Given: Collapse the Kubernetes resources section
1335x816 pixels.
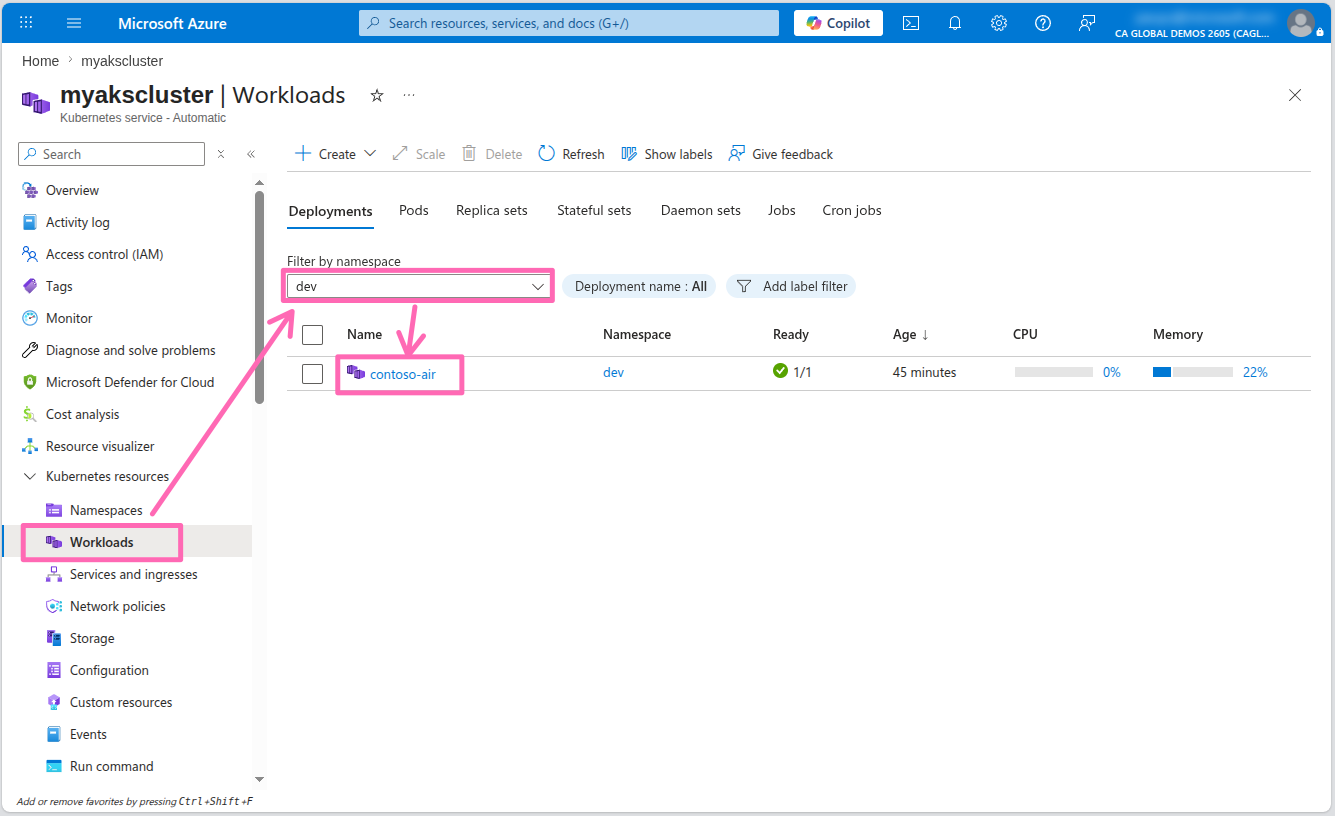Looking at the screenshot, I should coord(30,476).
